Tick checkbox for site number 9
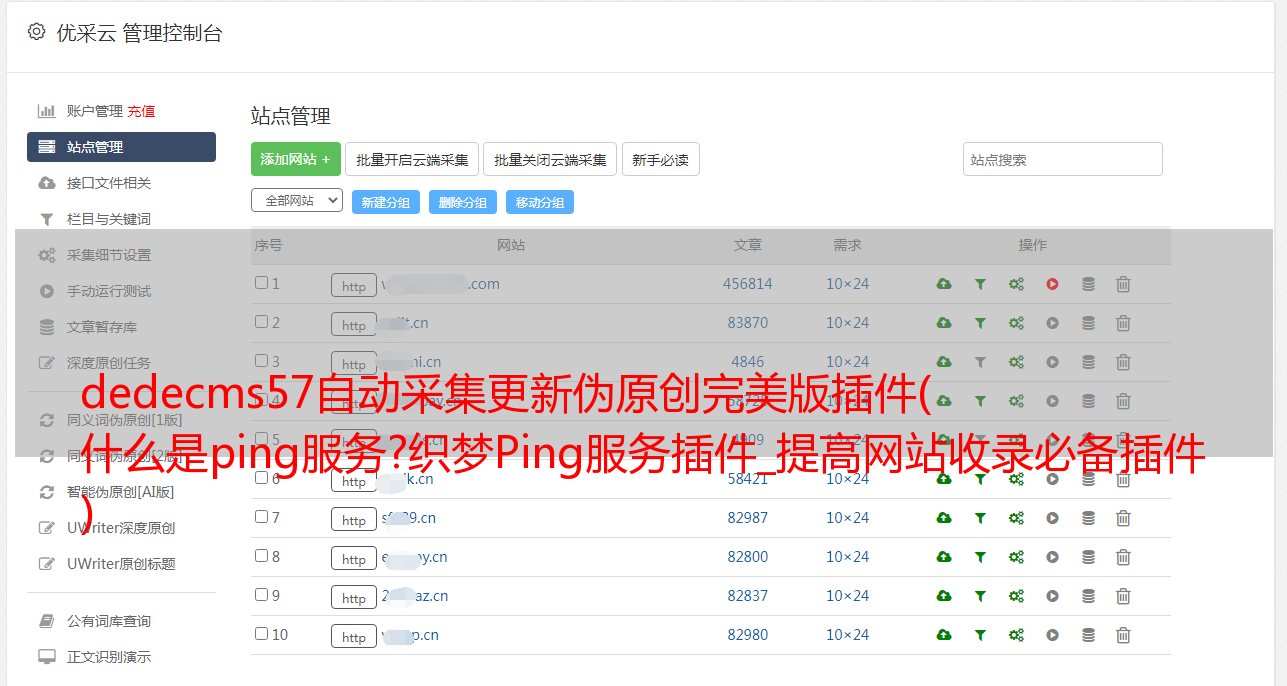This screenshot has width=1287, height=686. point(261,595)
